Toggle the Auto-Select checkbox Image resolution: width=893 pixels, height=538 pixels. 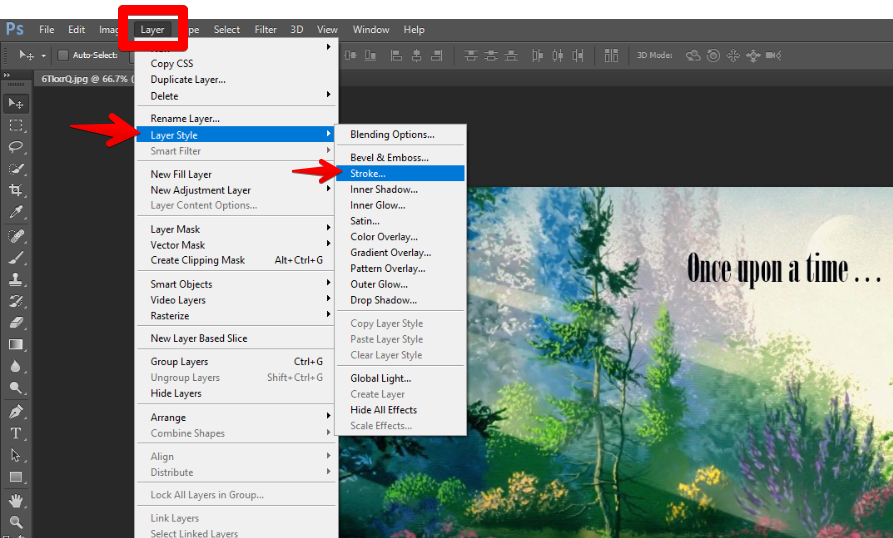tap(63, 55)
